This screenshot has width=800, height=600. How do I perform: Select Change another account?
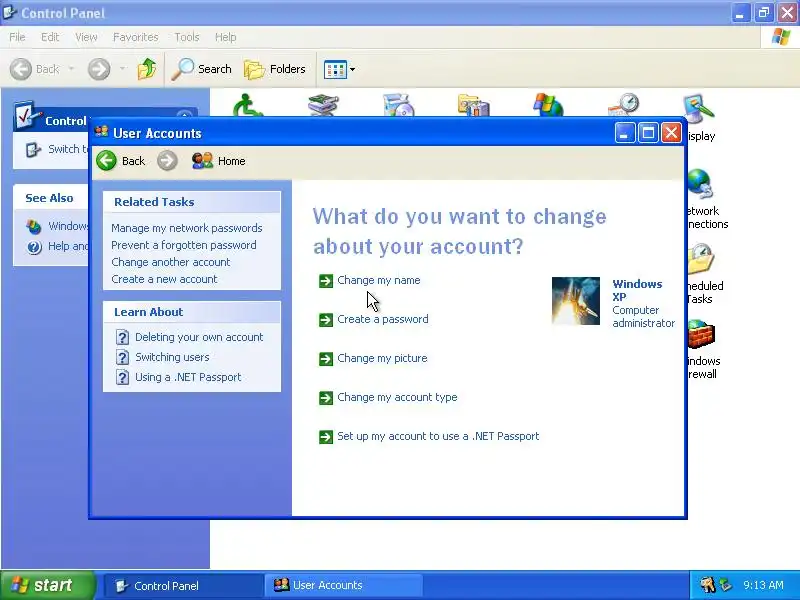(170, 262)
